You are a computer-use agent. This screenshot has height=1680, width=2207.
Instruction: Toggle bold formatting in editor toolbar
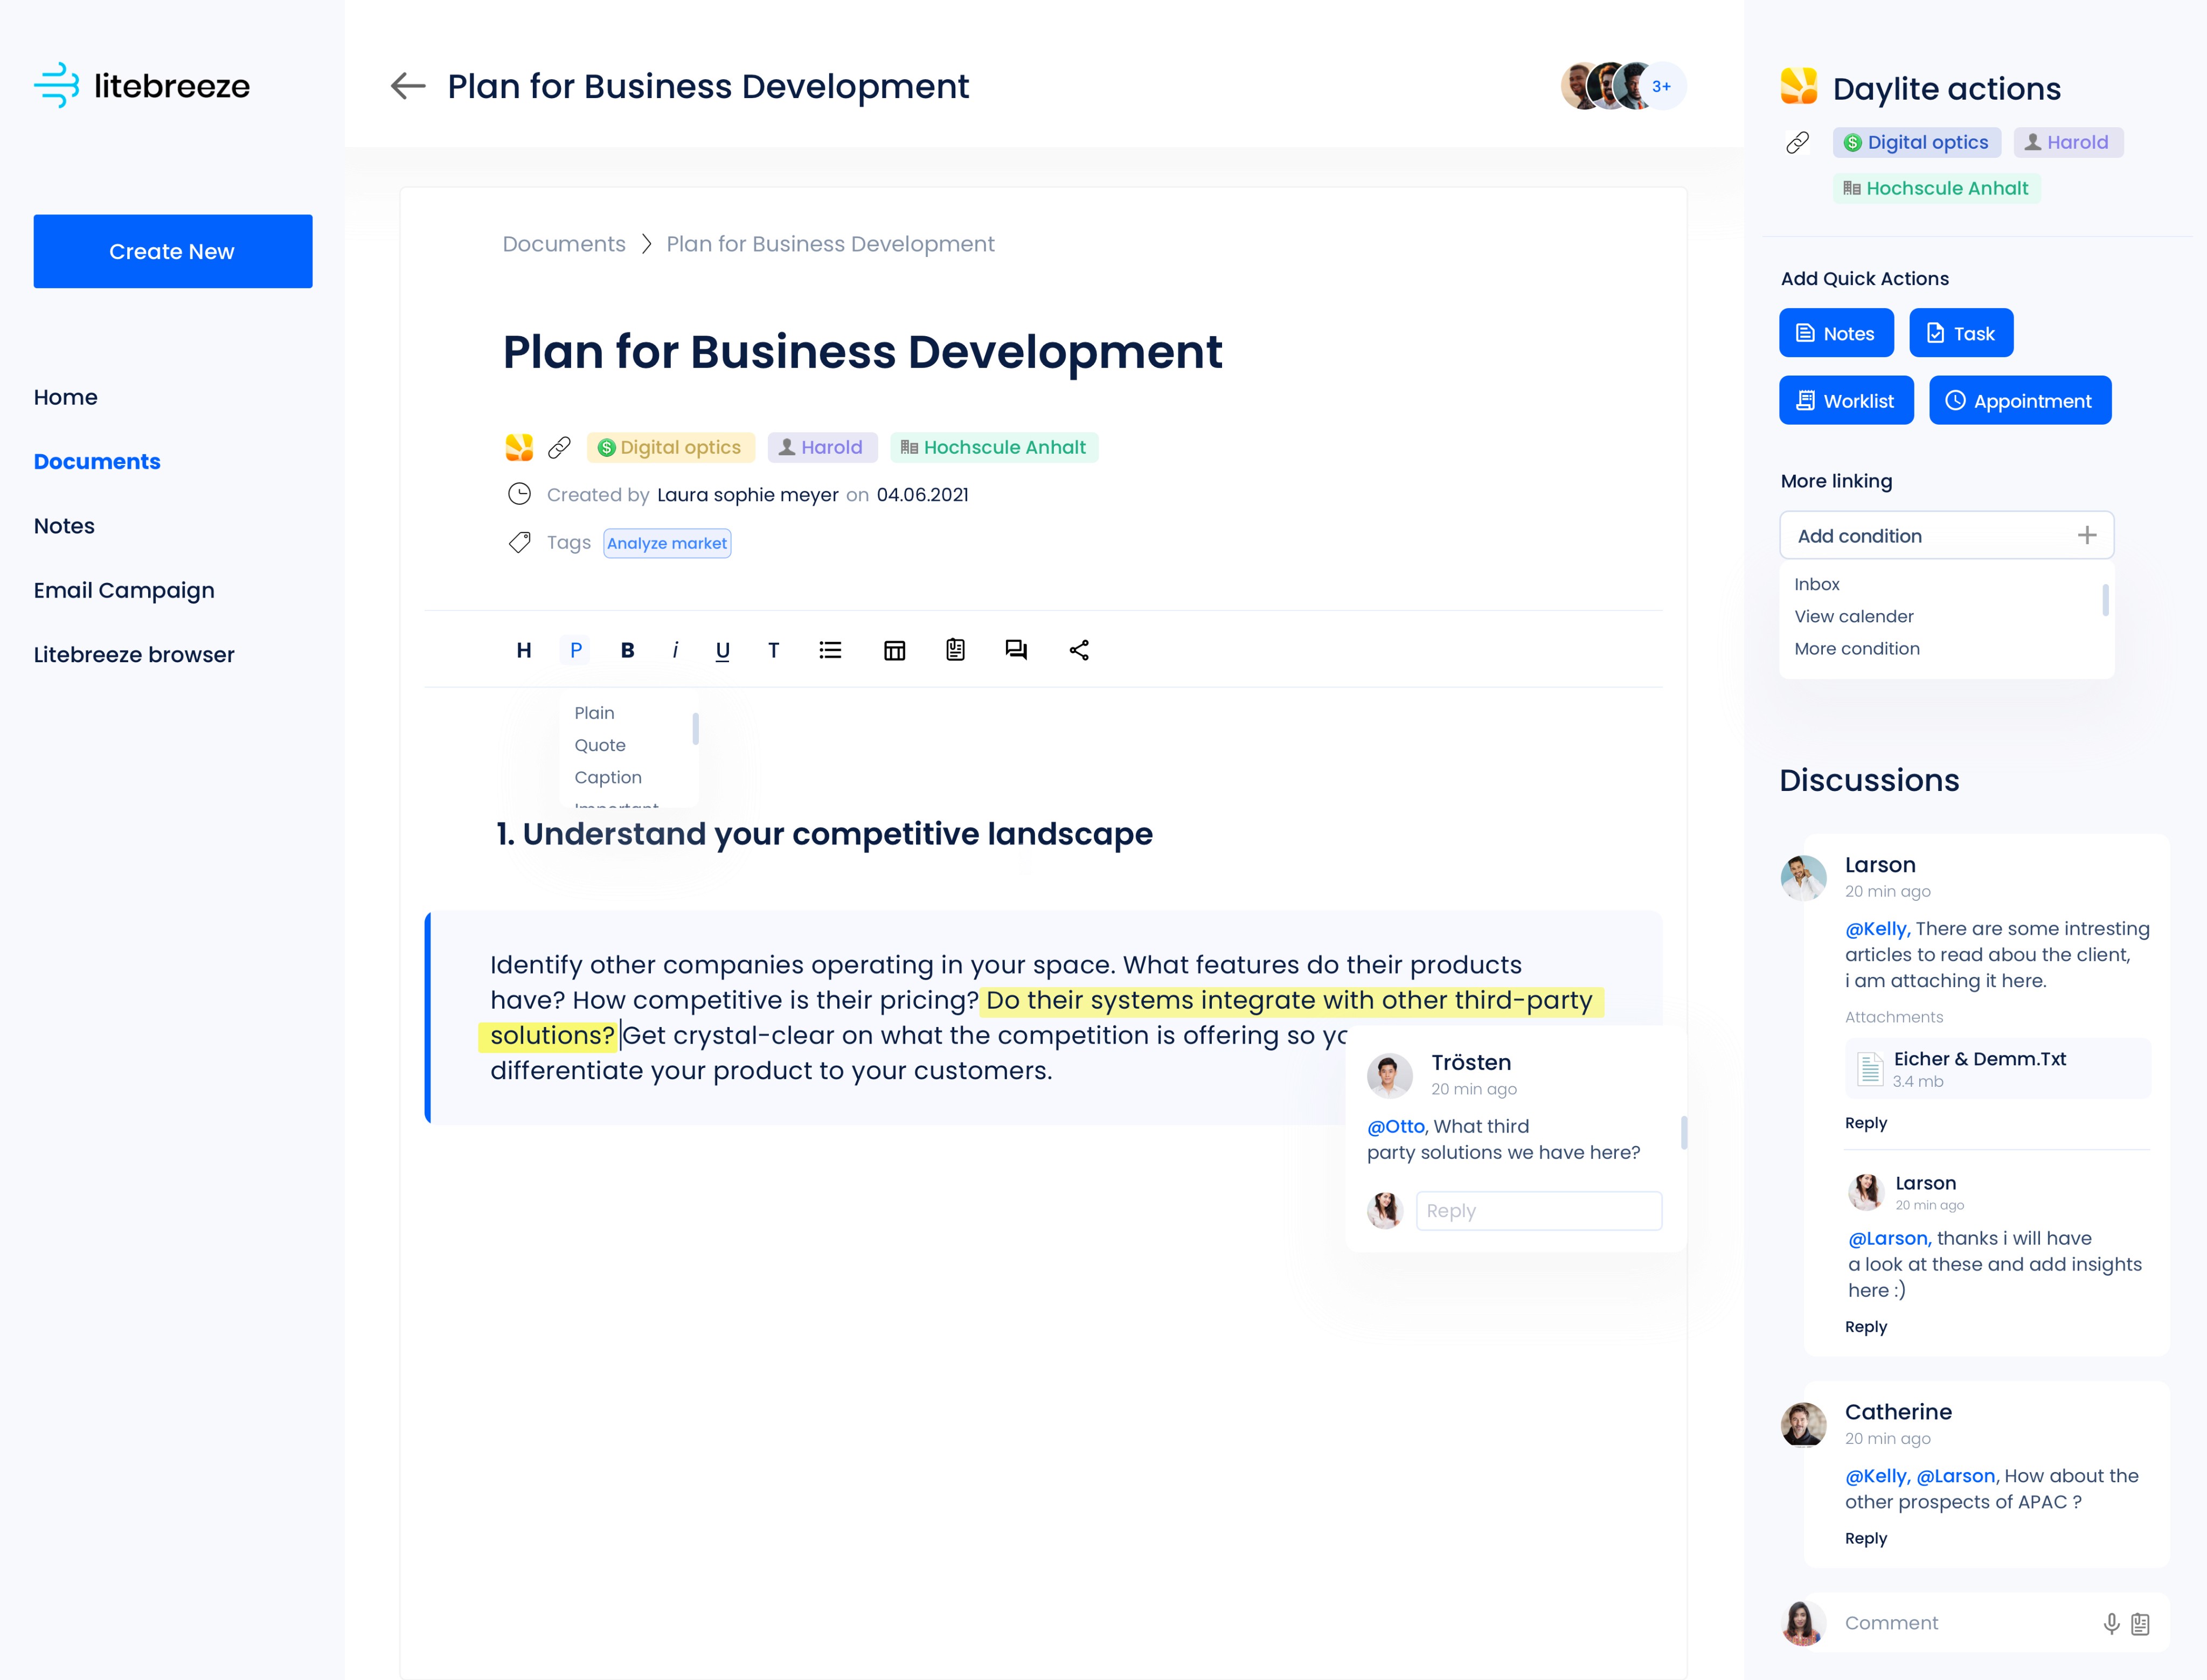click(627, 650)
